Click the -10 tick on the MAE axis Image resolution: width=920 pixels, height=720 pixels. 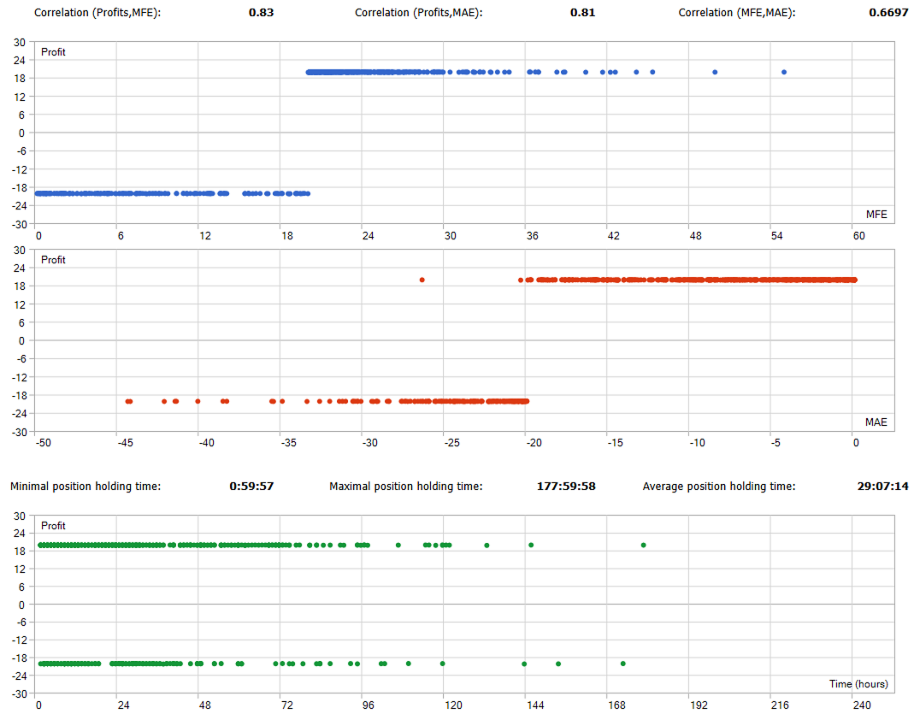(696, 442)
